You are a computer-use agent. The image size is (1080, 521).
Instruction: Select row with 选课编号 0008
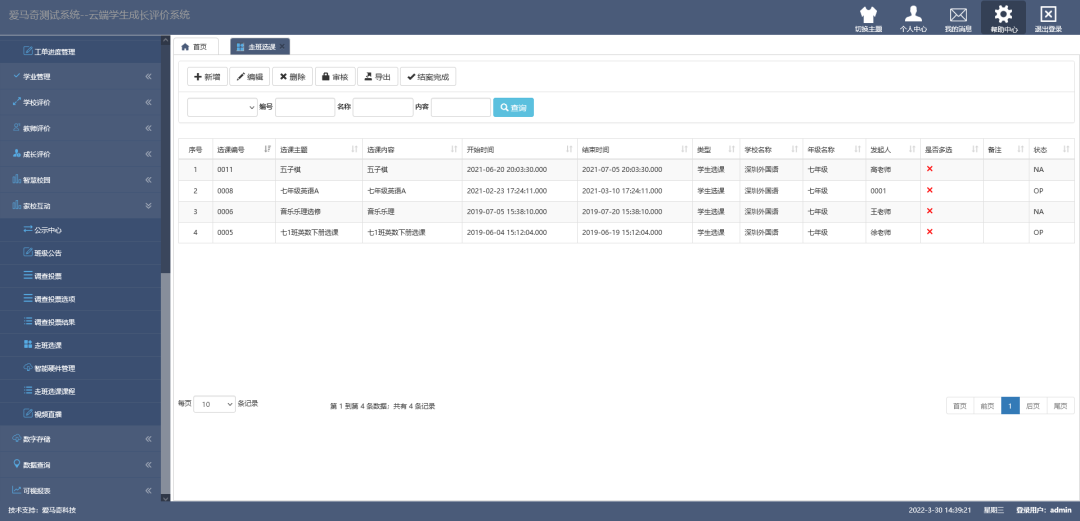coord(626,191)
